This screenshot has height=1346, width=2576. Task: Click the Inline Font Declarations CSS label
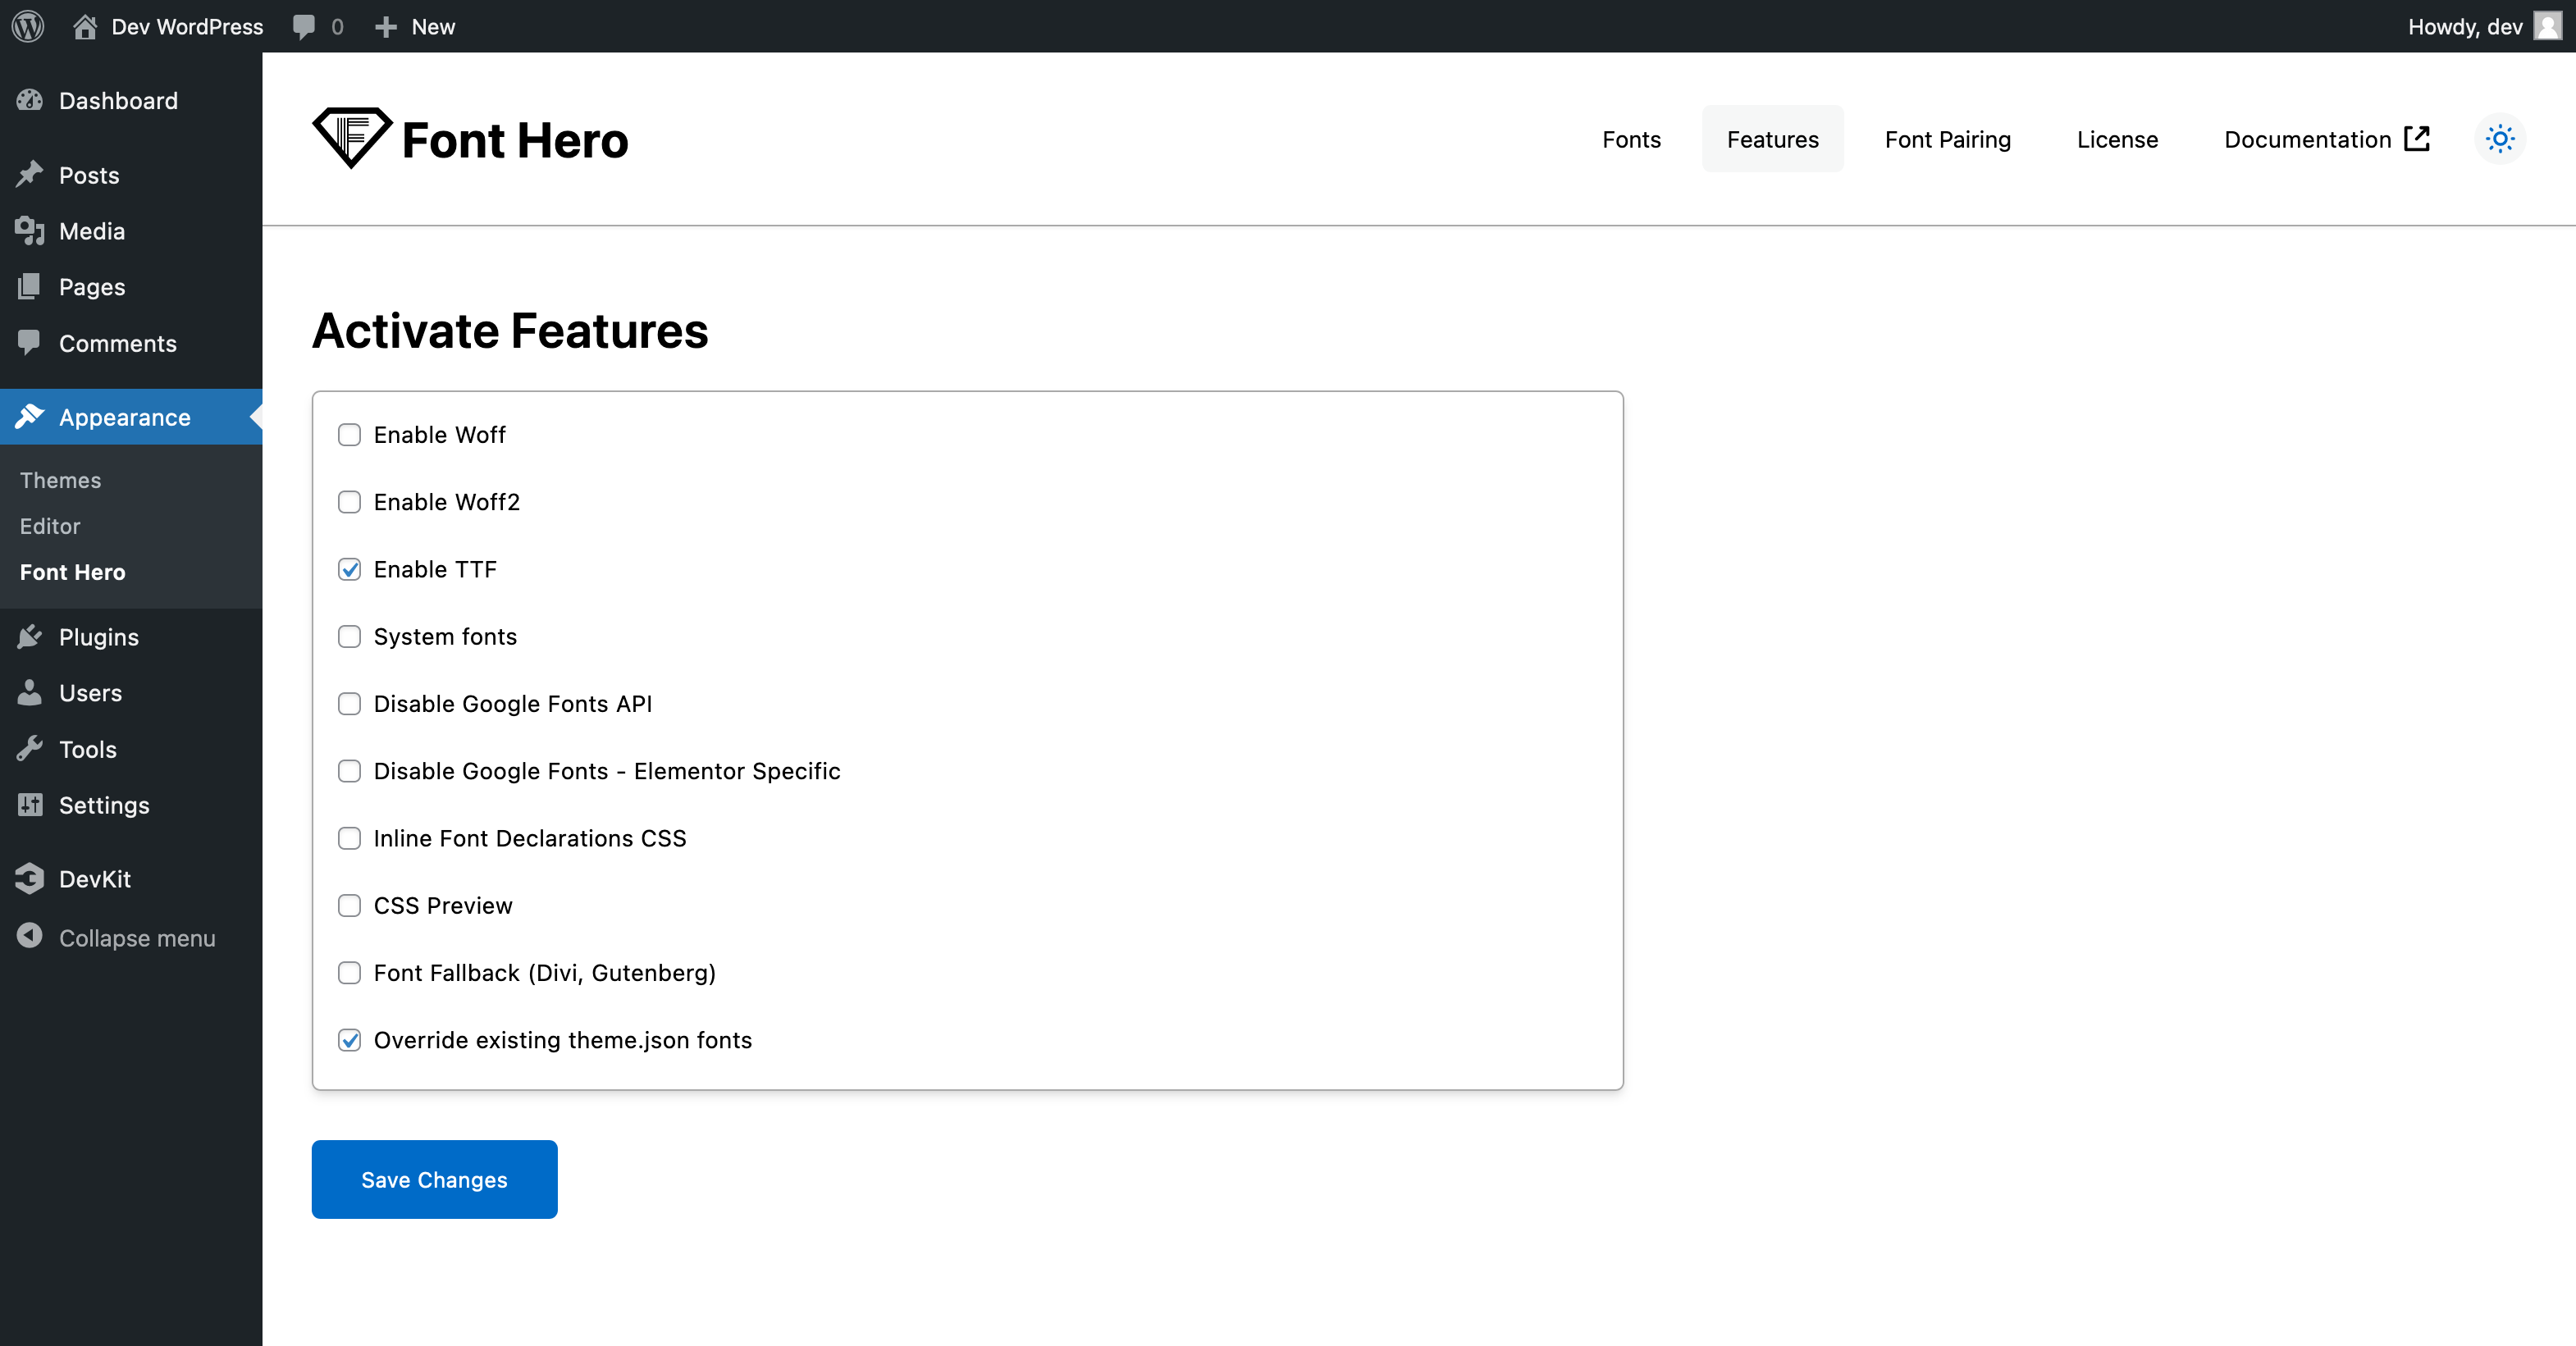click(x=530, y=838)
